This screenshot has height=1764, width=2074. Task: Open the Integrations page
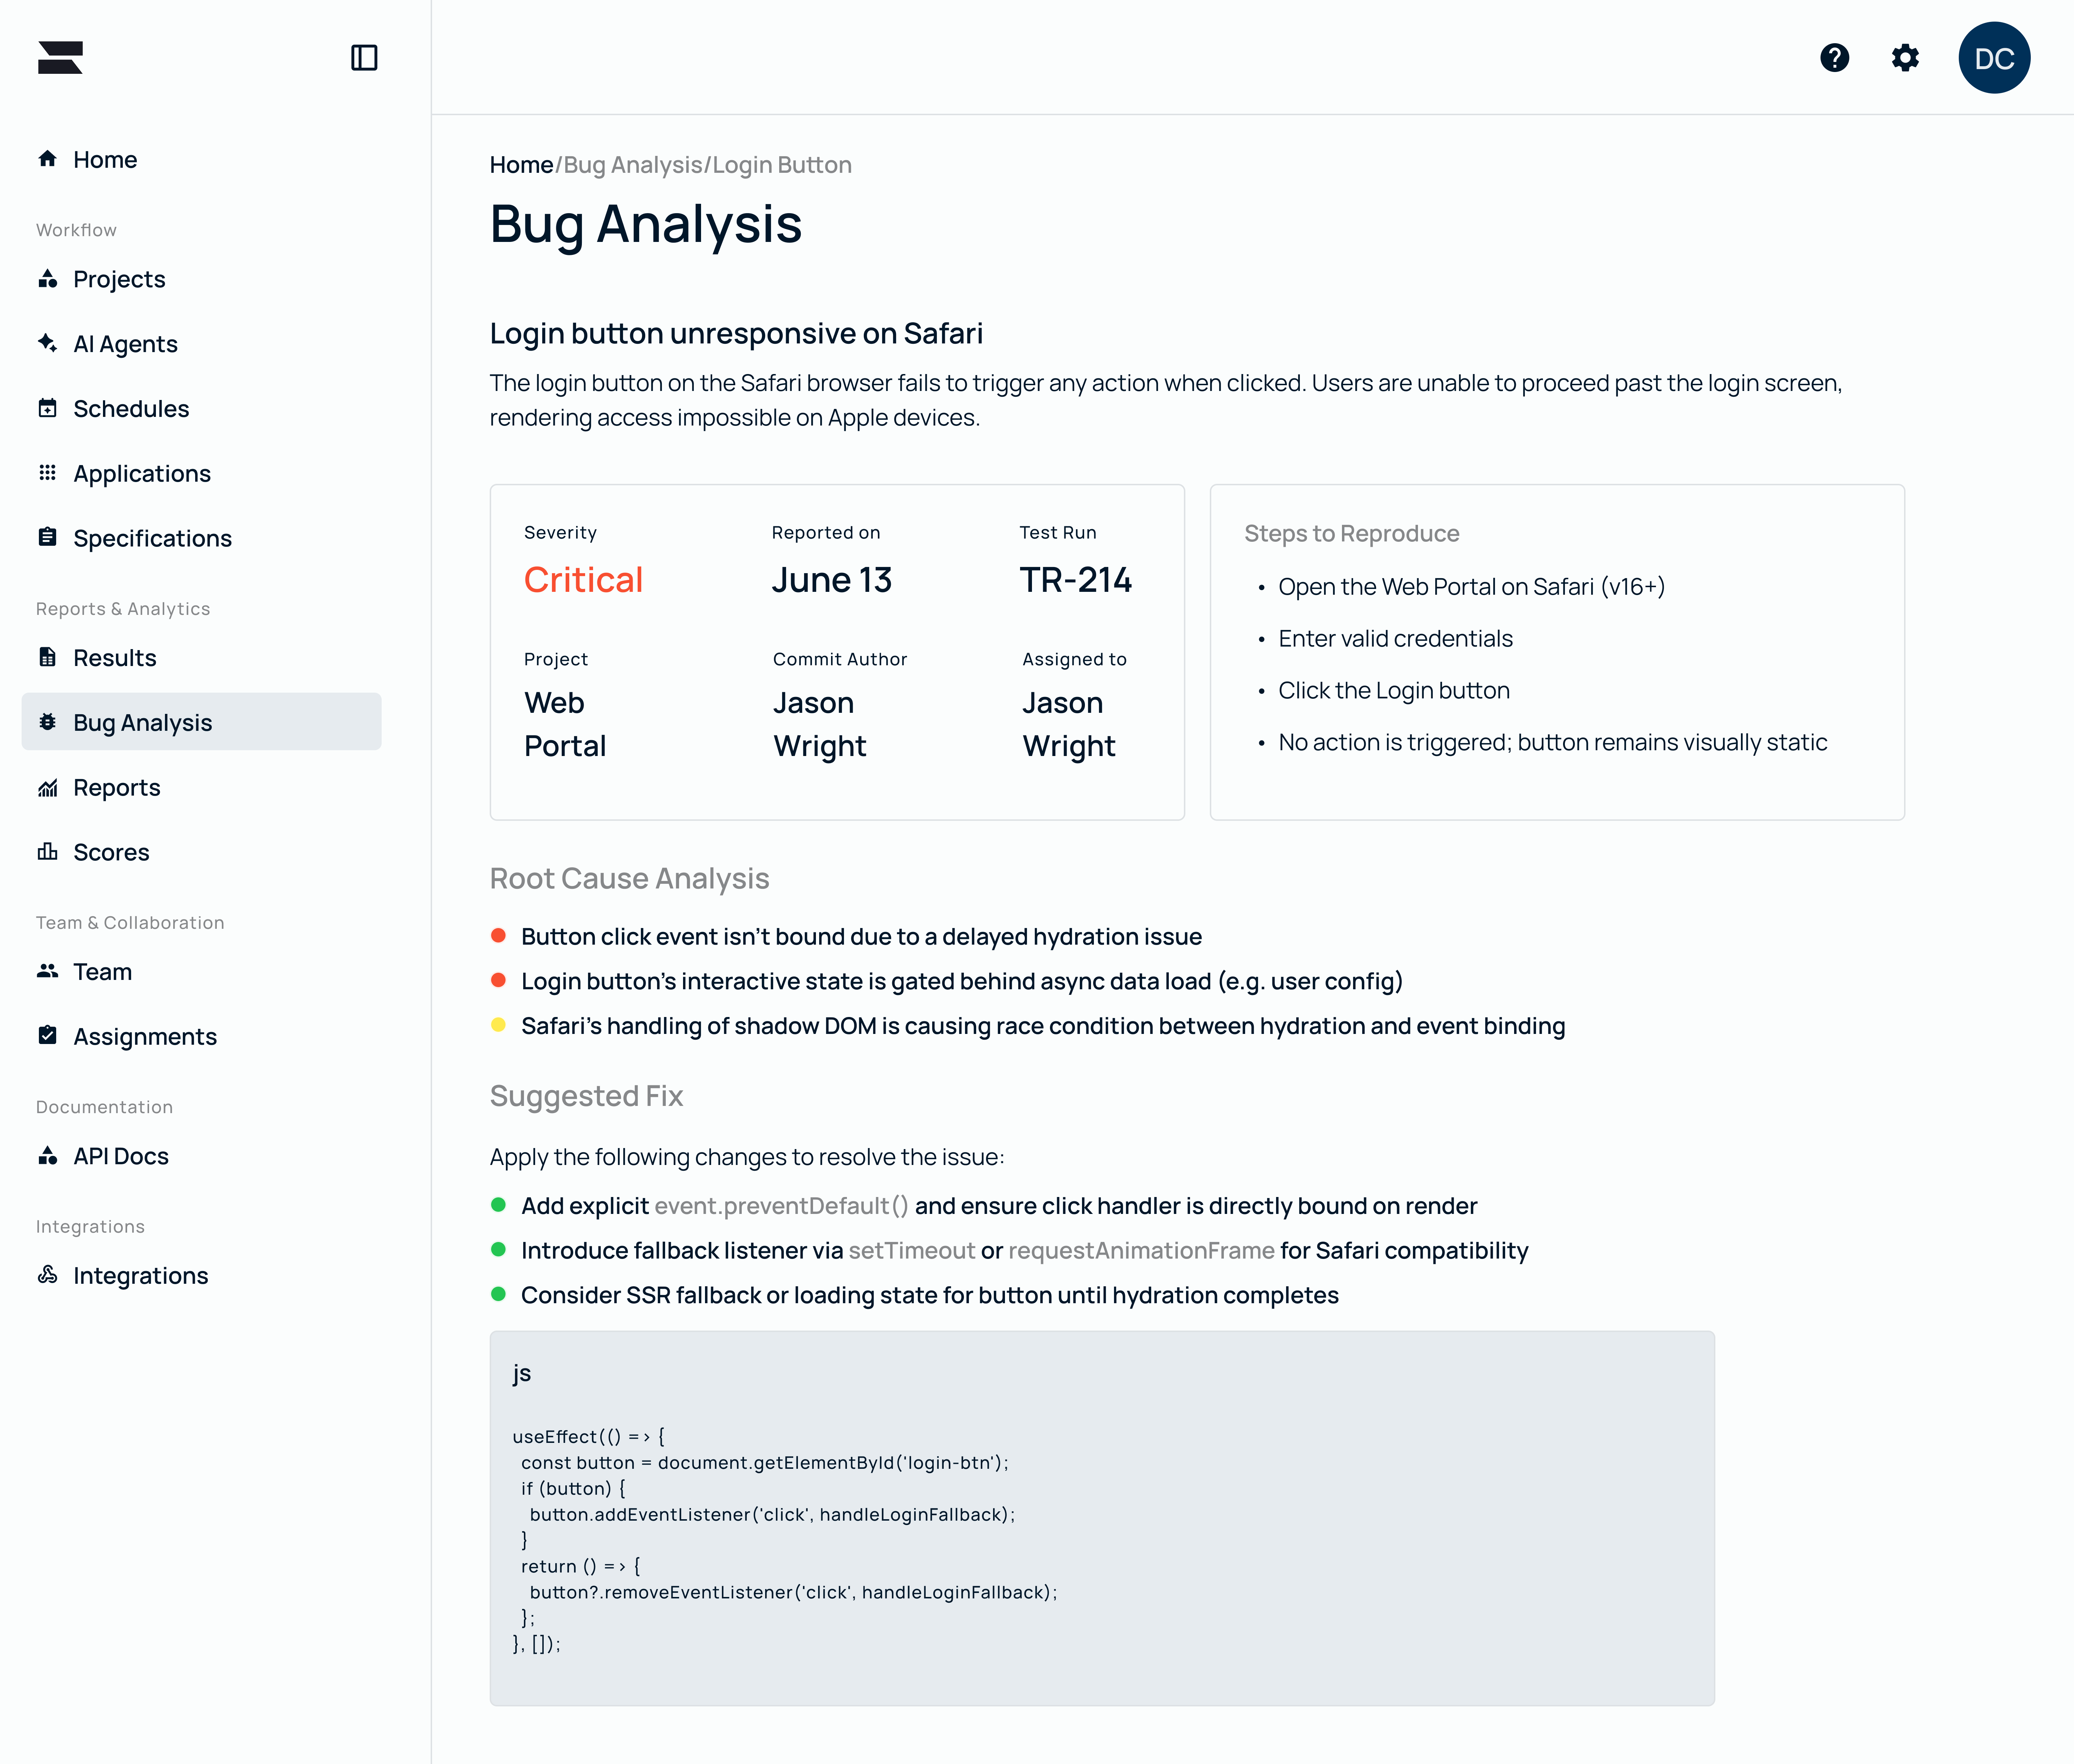(140, 1276)
